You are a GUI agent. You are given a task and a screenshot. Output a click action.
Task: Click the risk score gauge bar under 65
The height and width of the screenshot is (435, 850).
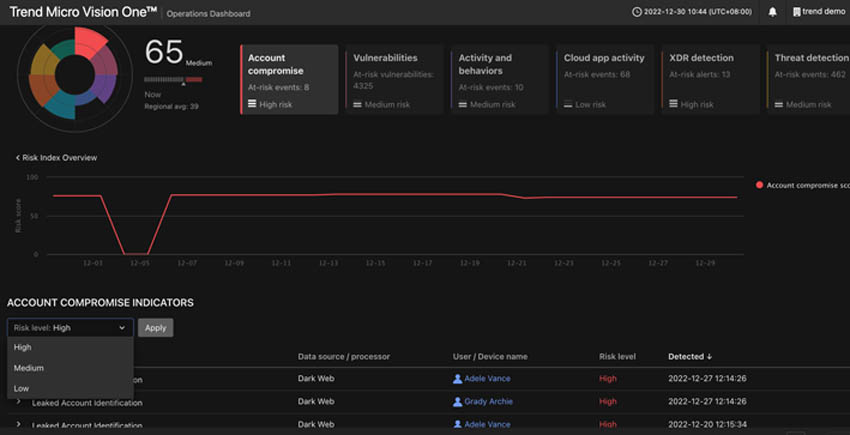pyautogui.click(x=173, y=80)
